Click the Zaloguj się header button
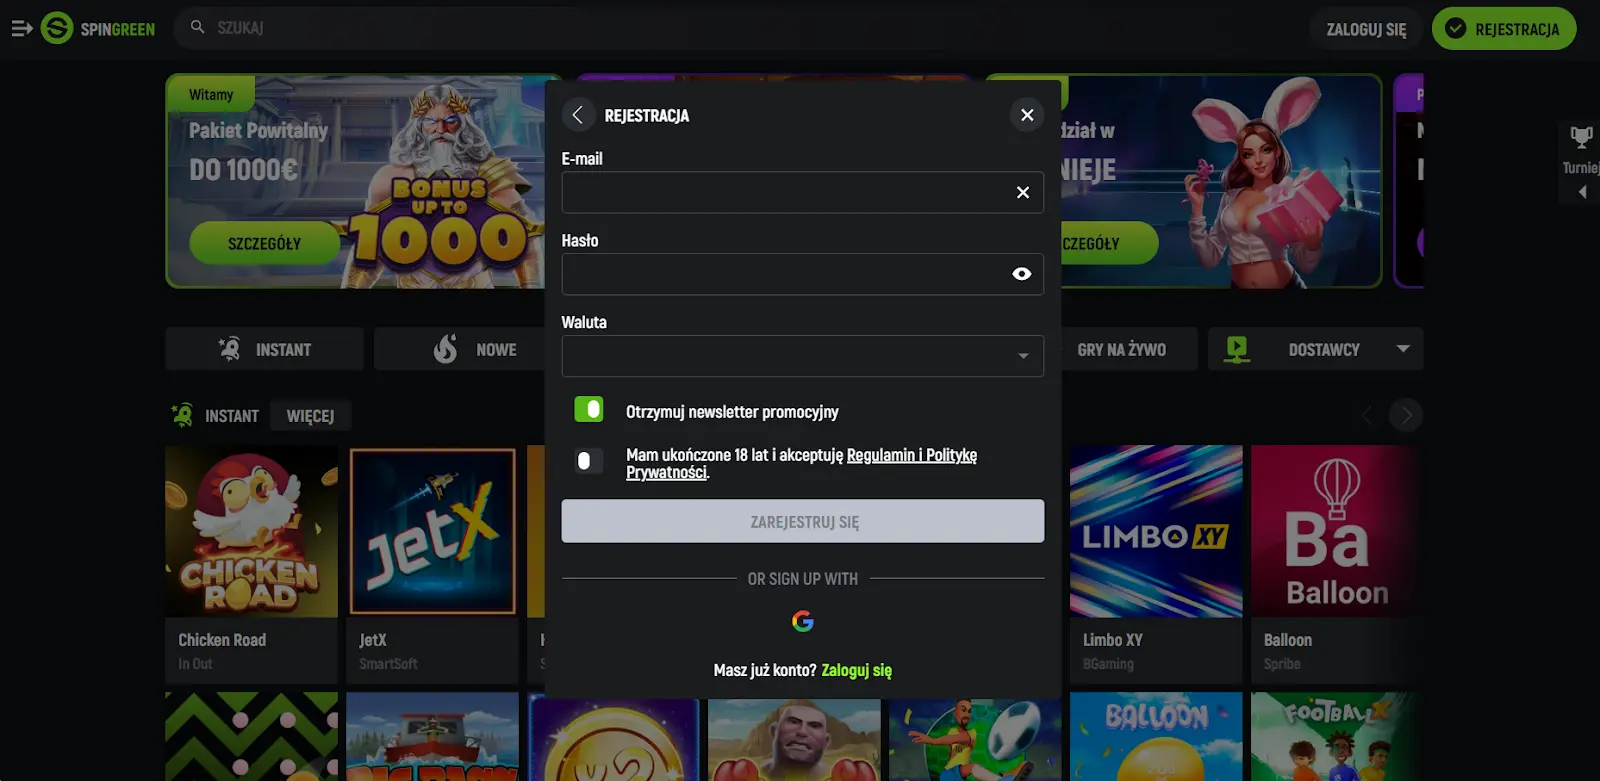 point(1366,29)
